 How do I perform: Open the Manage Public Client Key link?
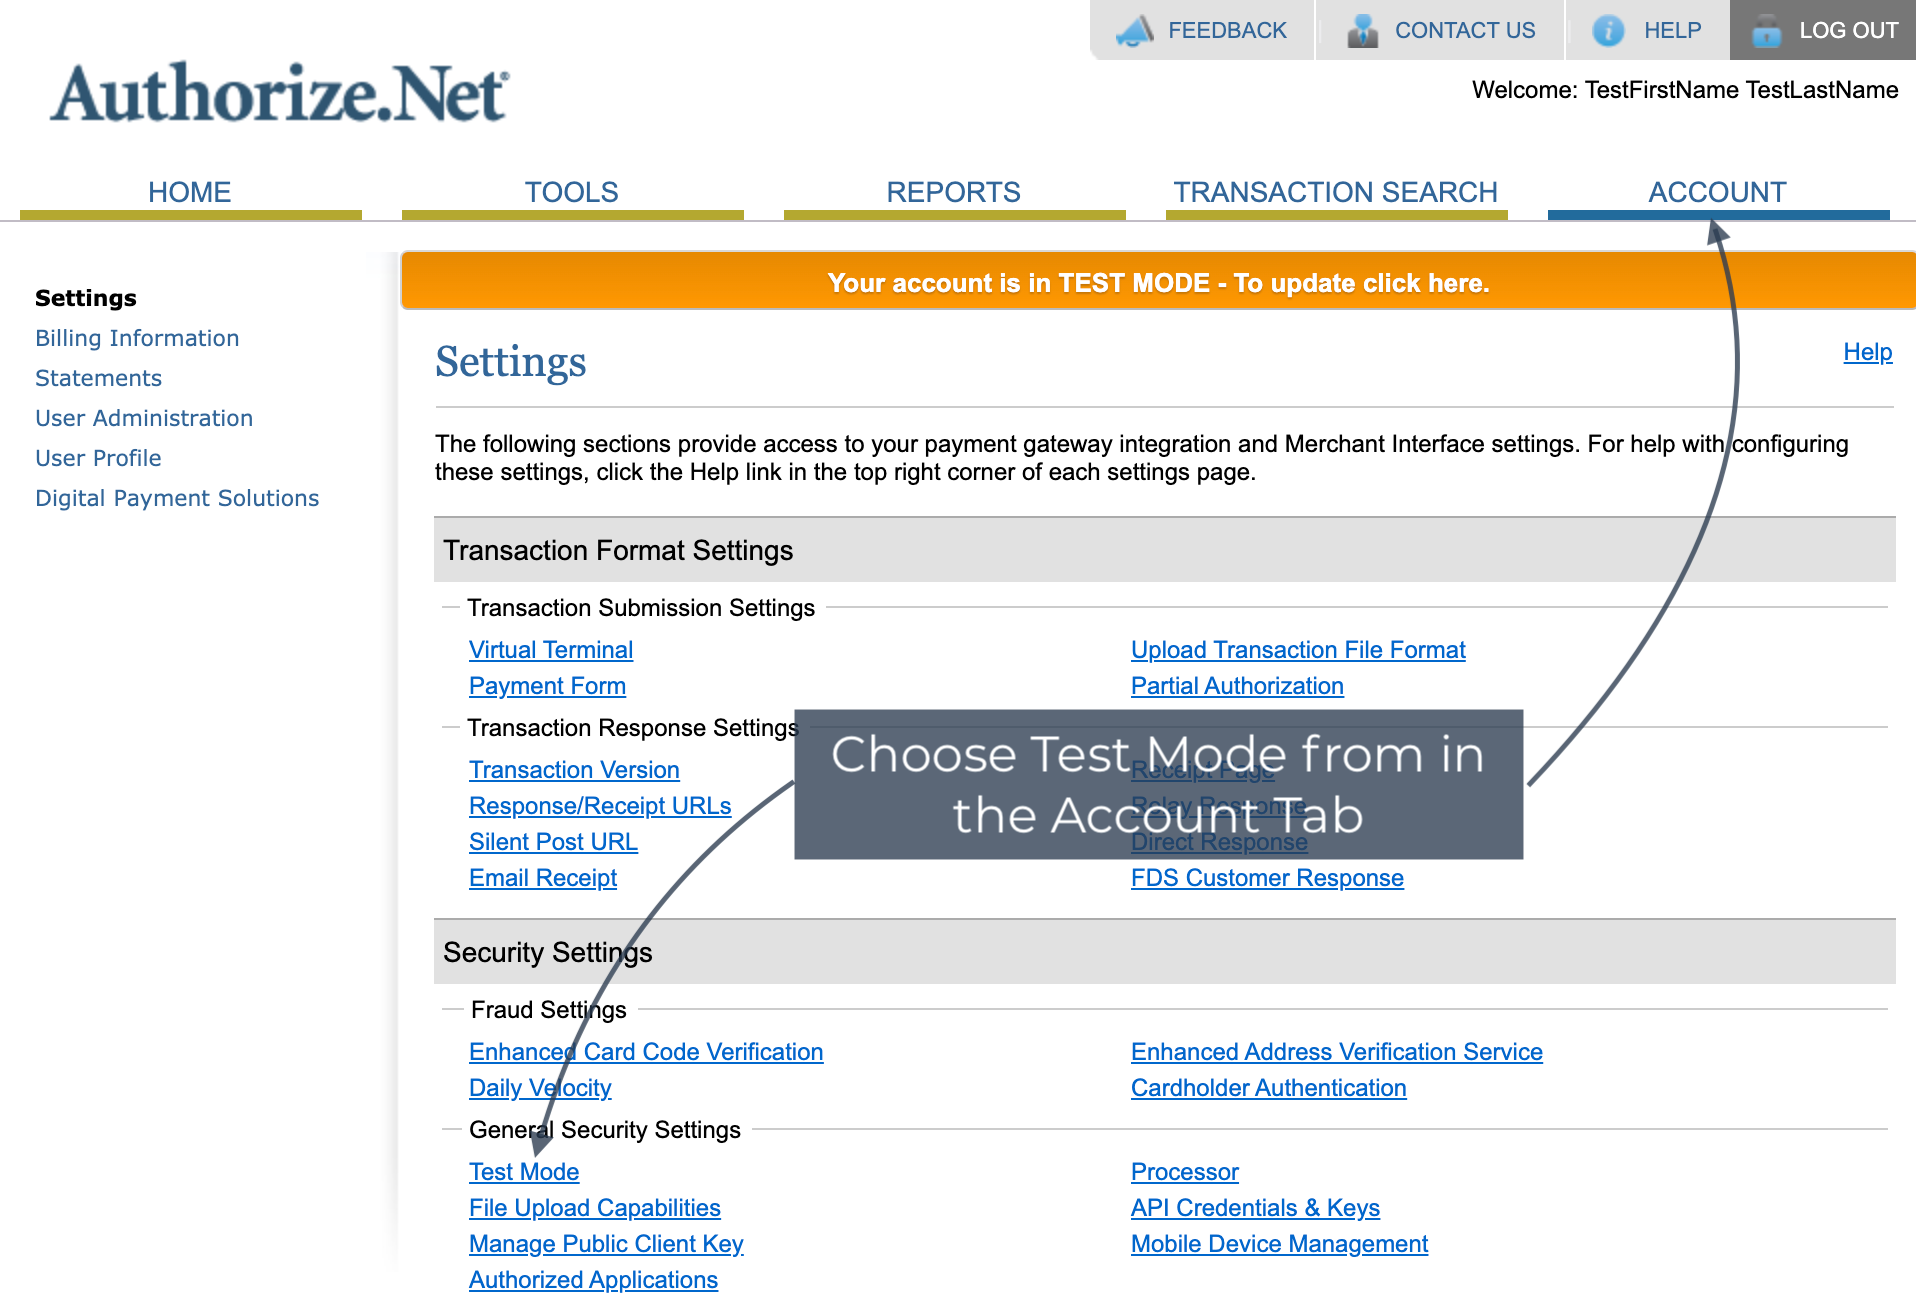tap(606, 1244)
